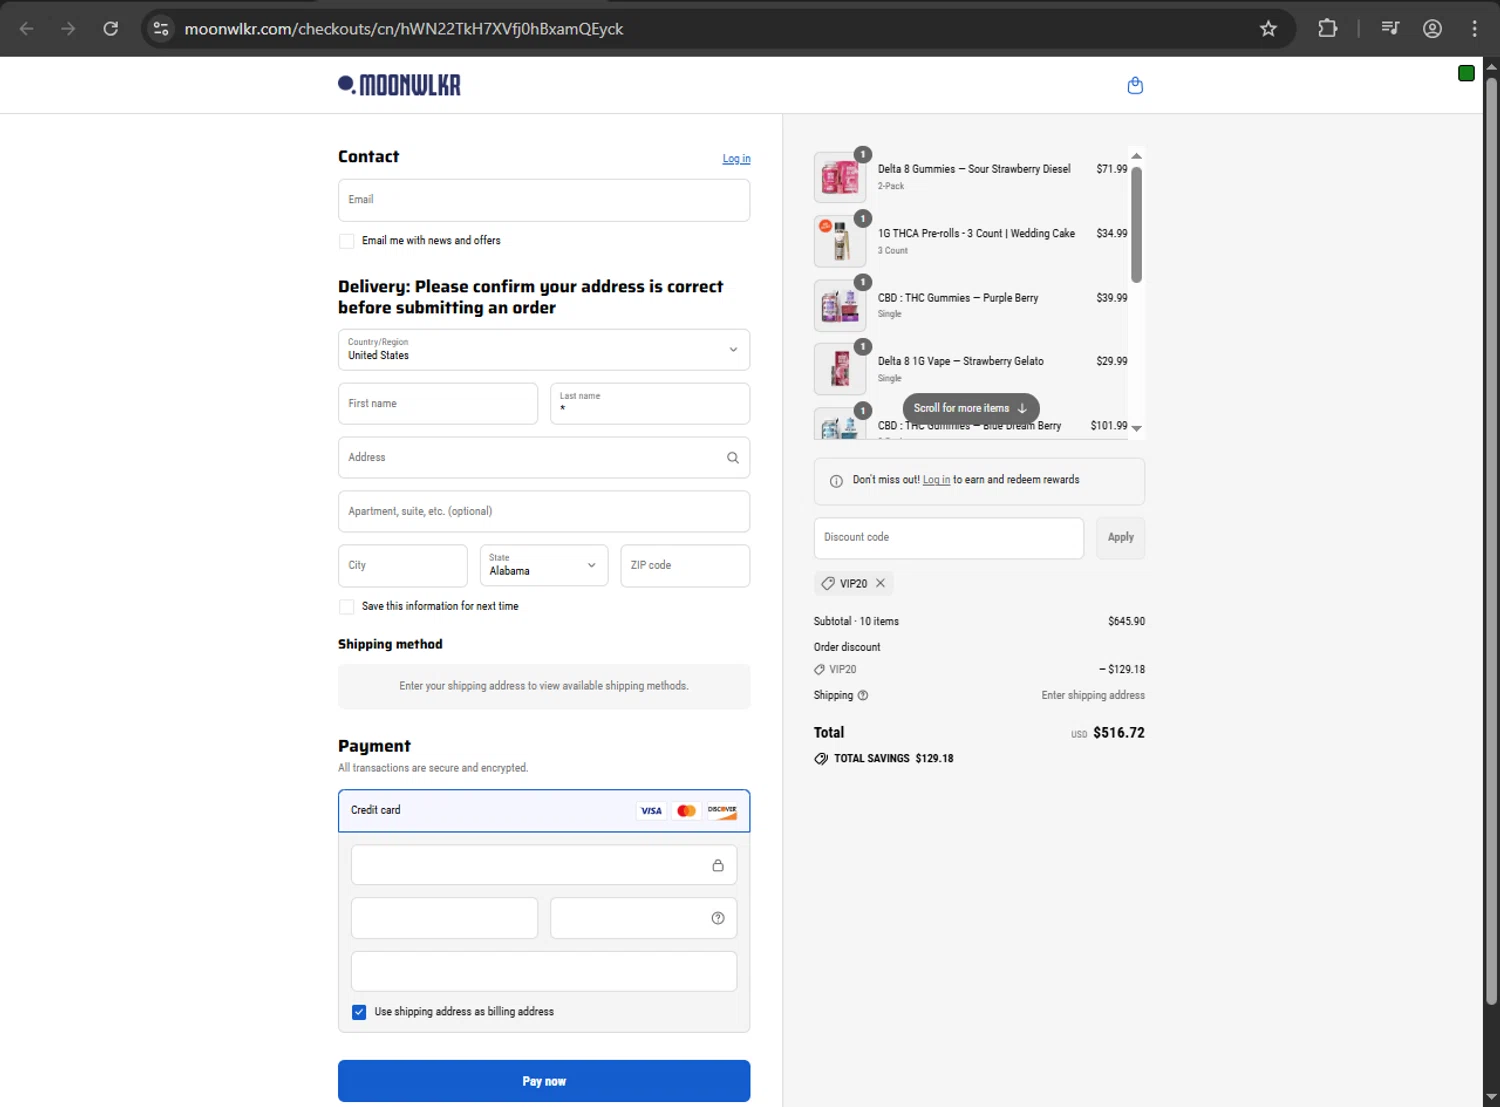Click Delta 8 1G Vape Strawberry Gelato thumbnail

click(840, 370)
